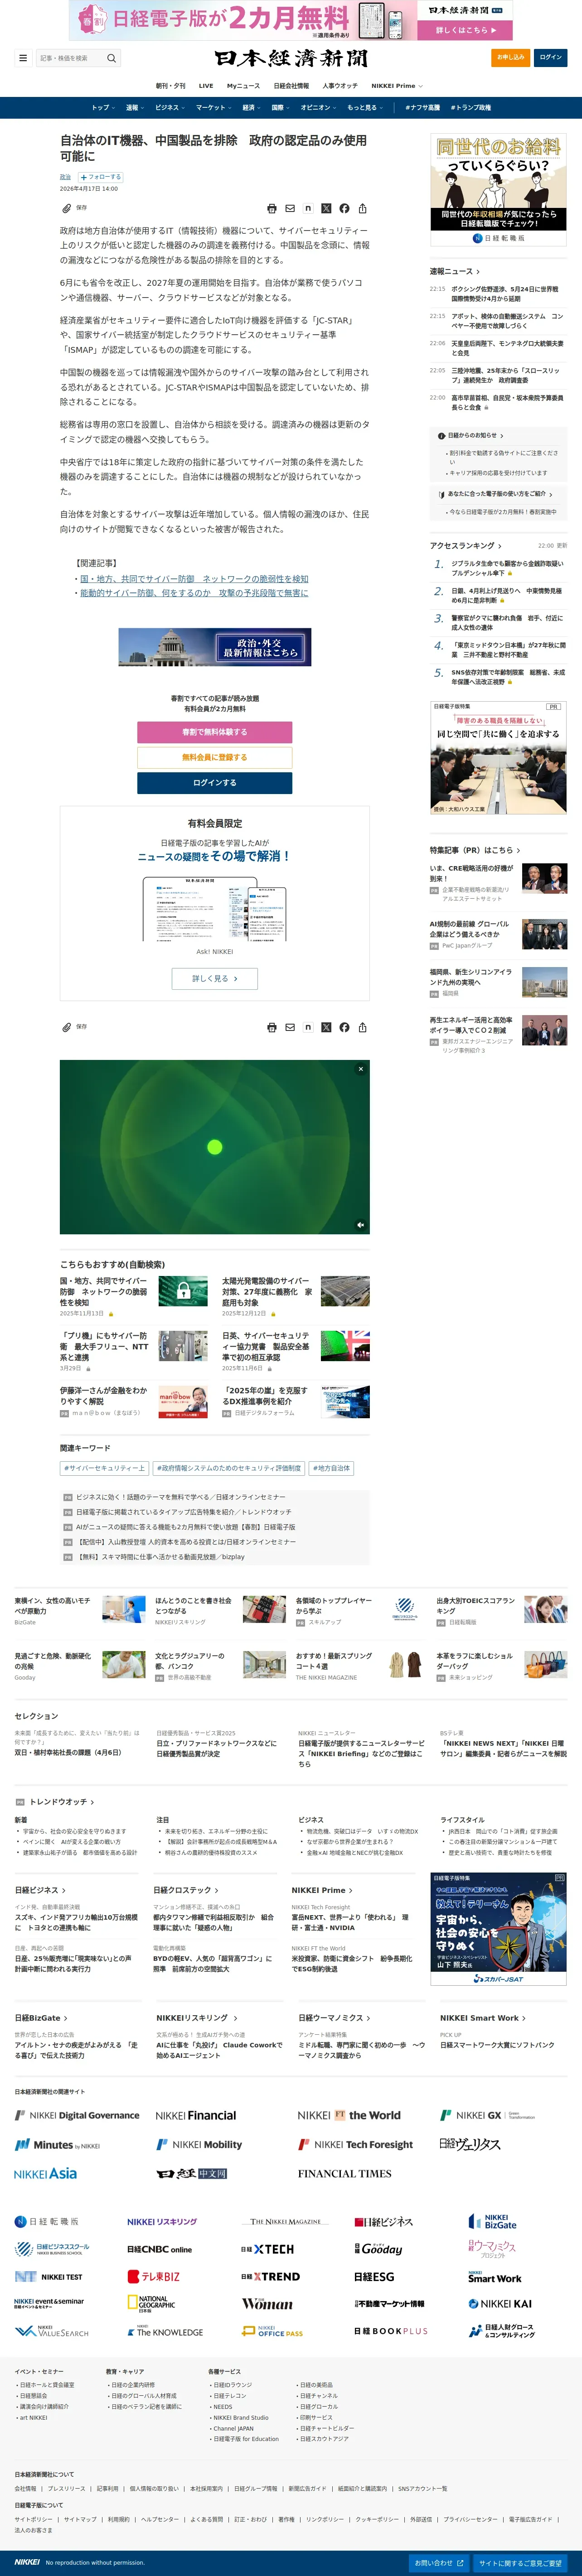Click 詳しく見る in Ask! NIKKEI box
This screenshot has height=2576, width=582.
(x=215, y=979)
